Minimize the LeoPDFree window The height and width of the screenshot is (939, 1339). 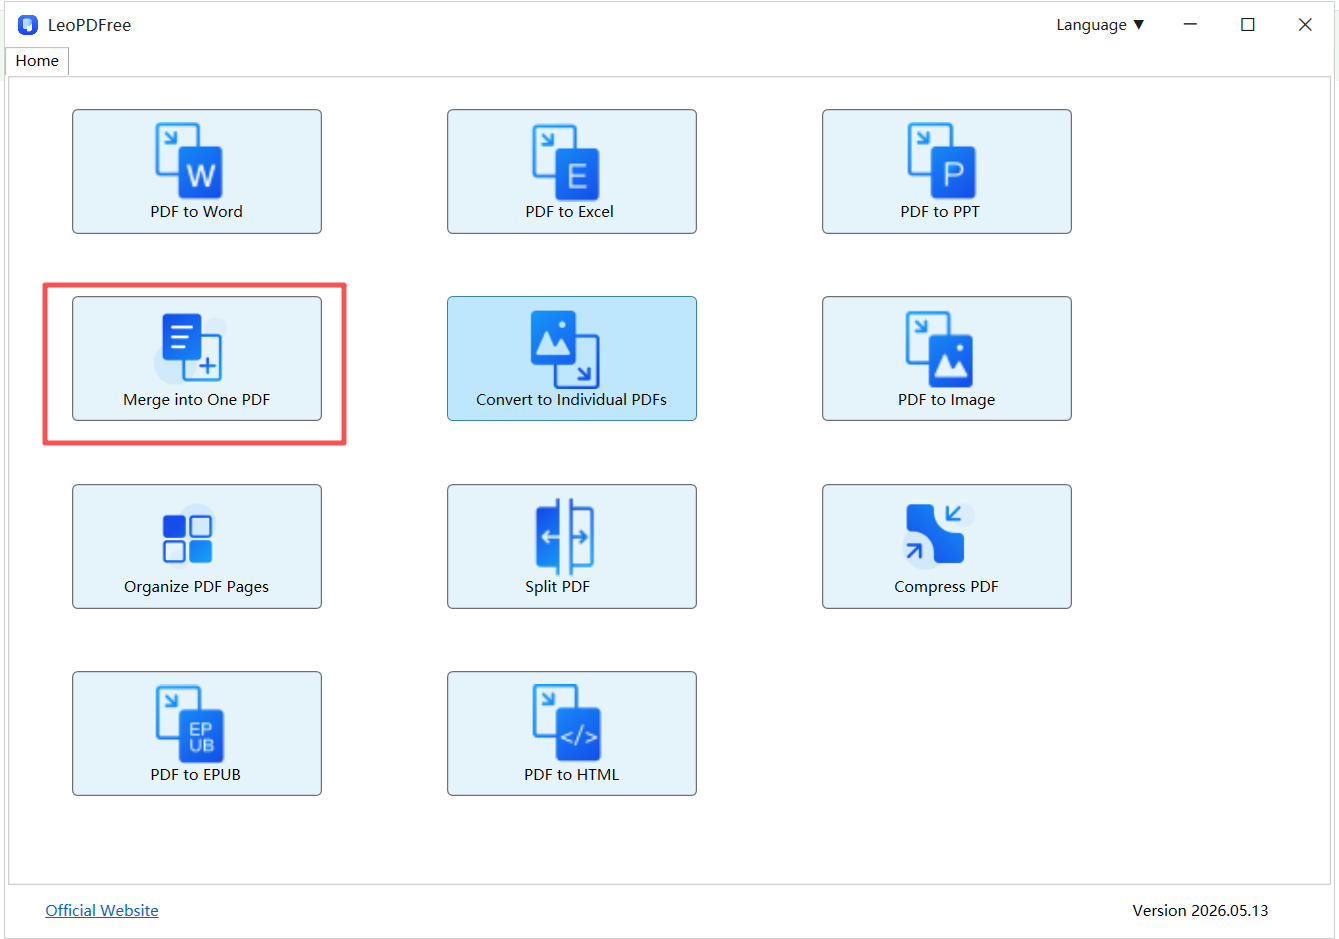[x=1190, y=25]
